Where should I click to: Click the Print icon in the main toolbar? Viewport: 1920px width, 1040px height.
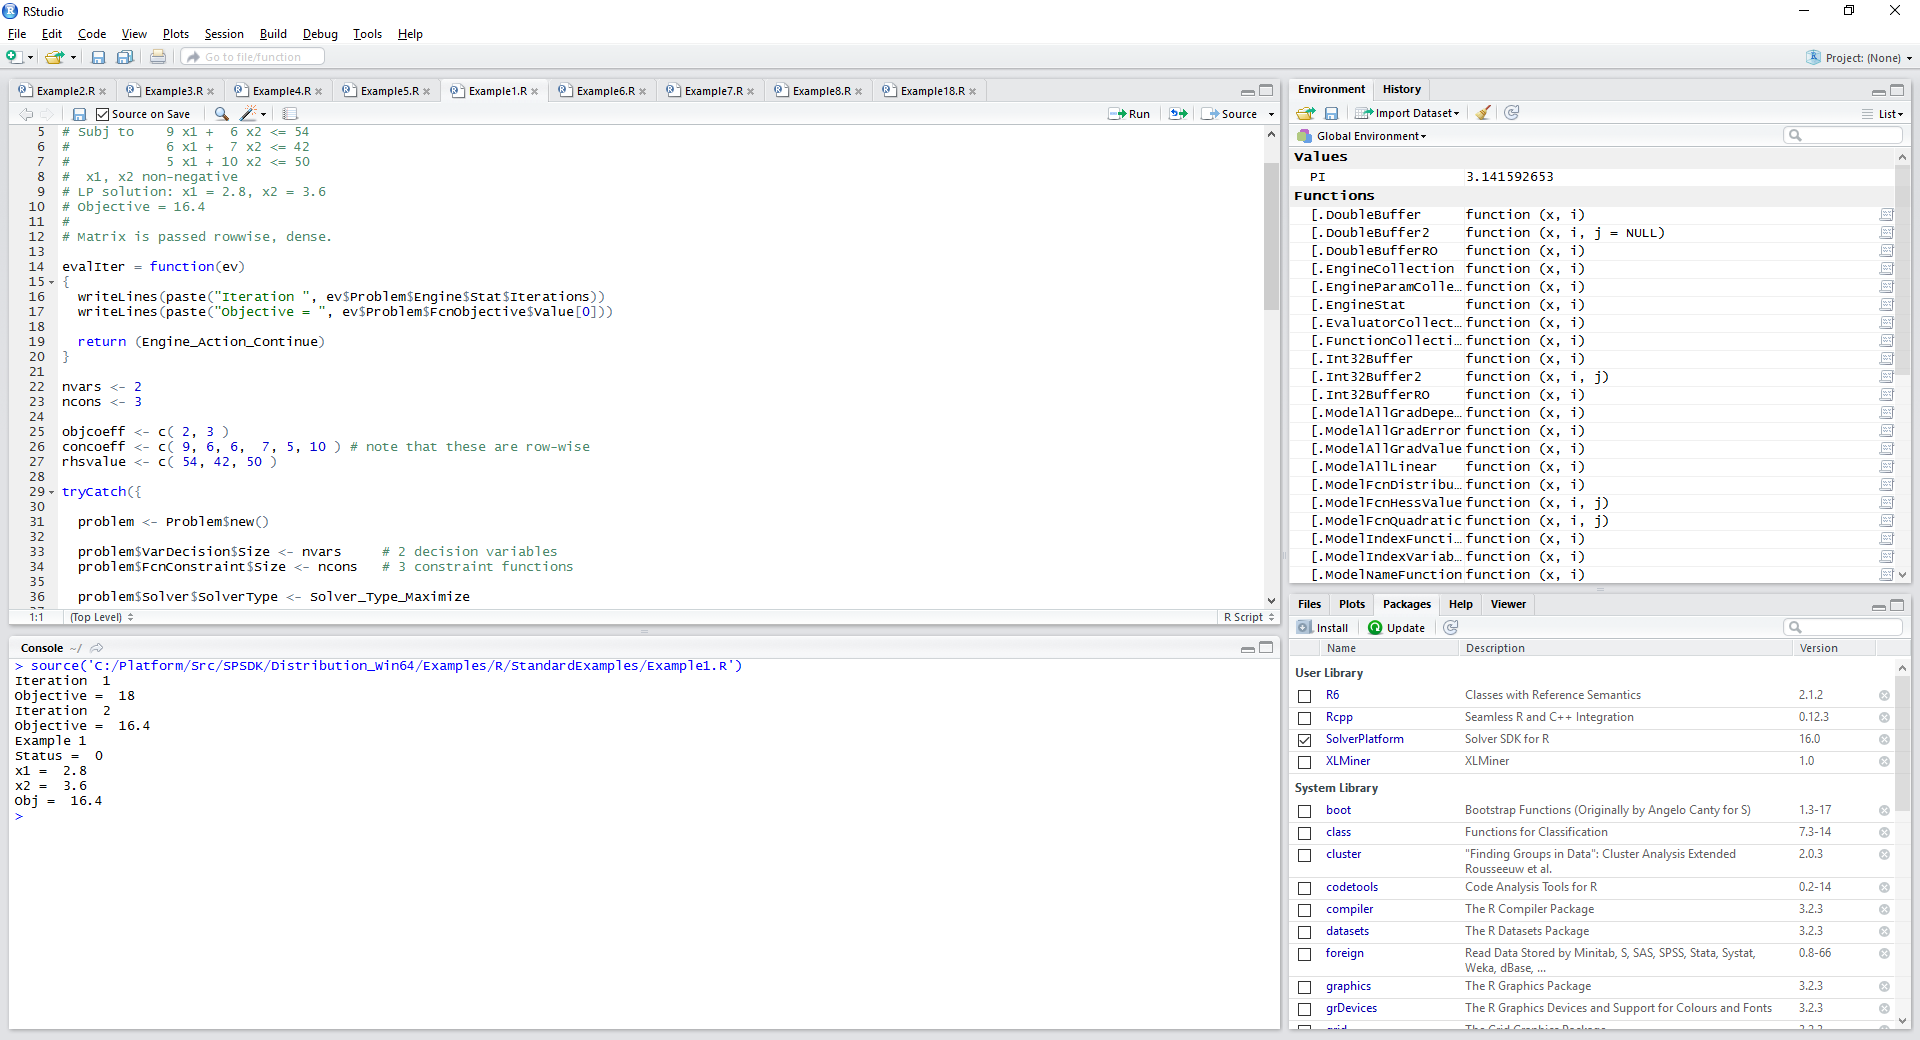click(158, 58)
